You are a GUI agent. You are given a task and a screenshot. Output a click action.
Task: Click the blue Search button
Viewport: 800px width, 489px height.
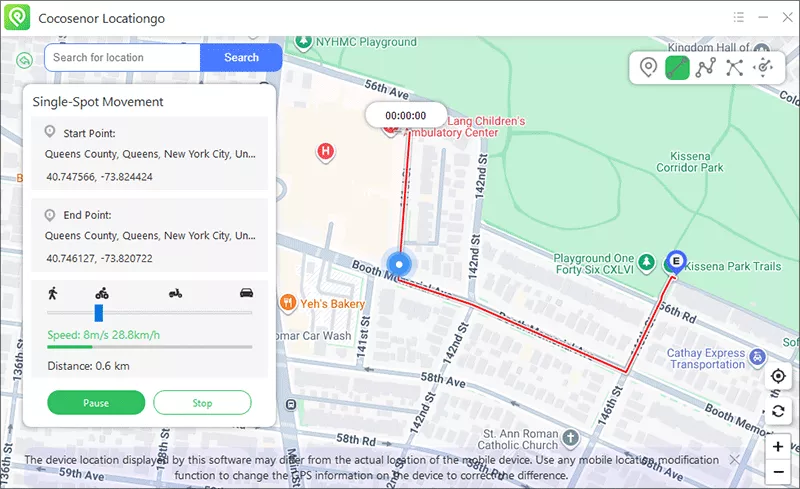tap(241, 58)
